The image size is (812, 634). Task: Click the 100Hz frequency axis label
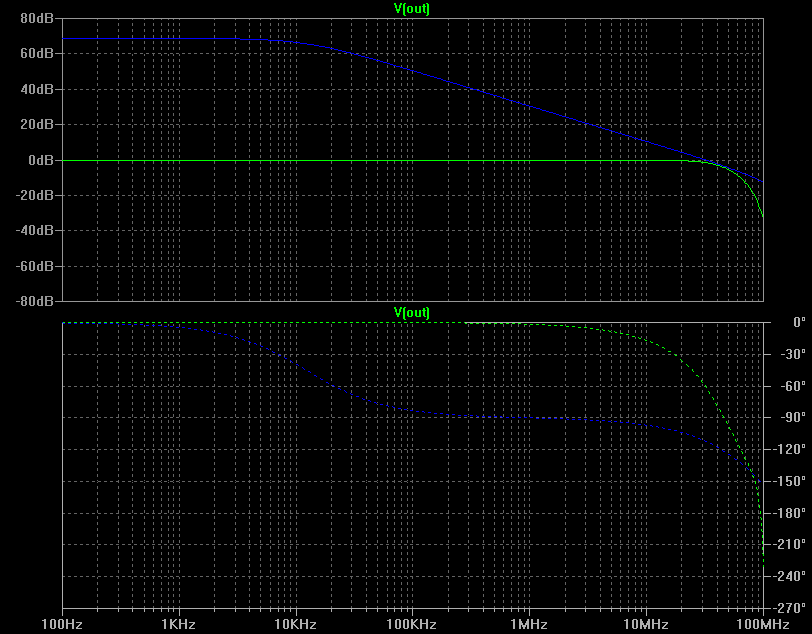[62, 624]
